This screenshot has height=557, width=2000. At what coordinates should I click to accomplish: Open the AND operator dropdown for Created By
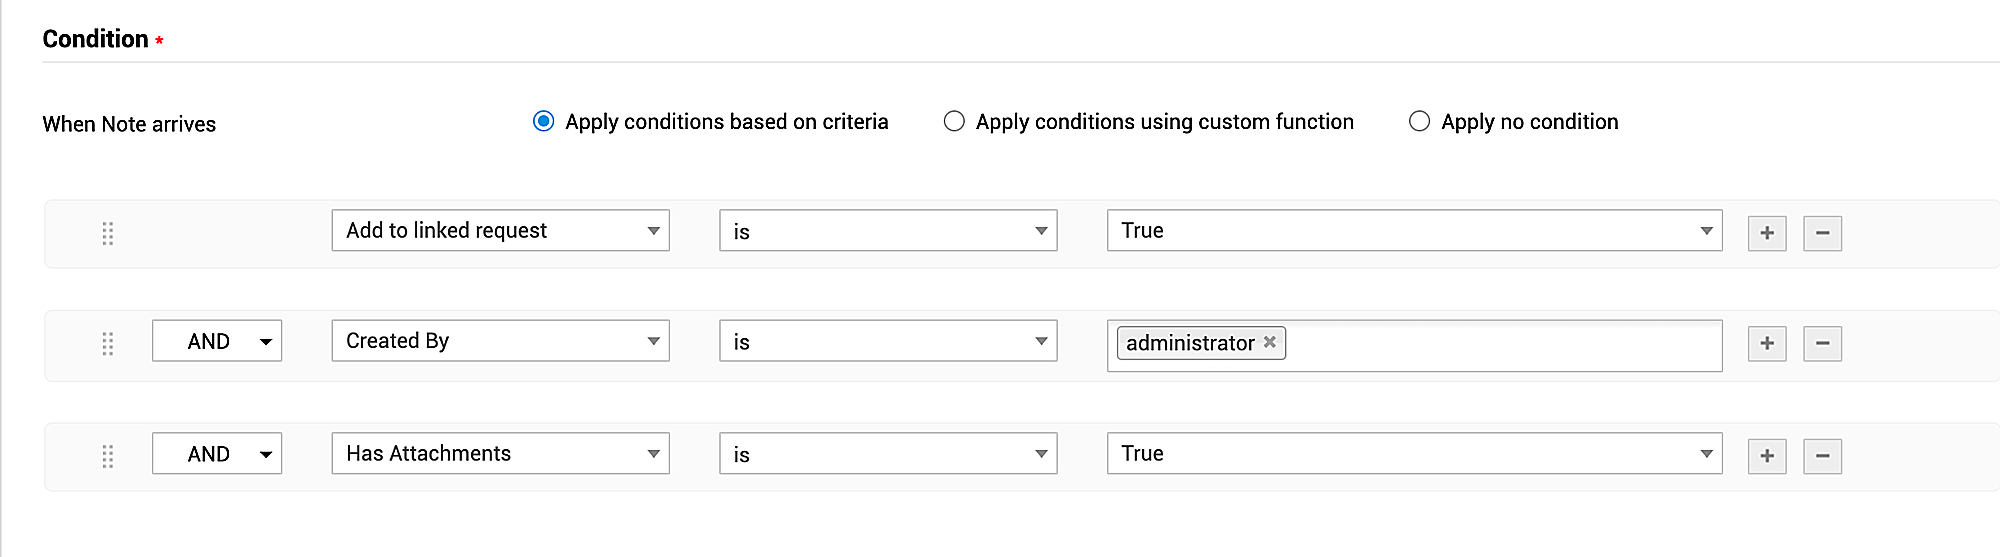[x=217, y=341]
